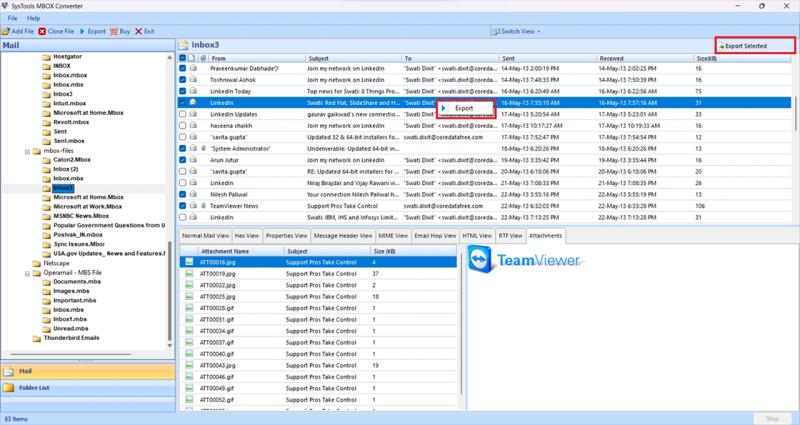Select the Hostgator folder icon
Image resolution: width=800 pixels, height=425 pixels.
46,57
